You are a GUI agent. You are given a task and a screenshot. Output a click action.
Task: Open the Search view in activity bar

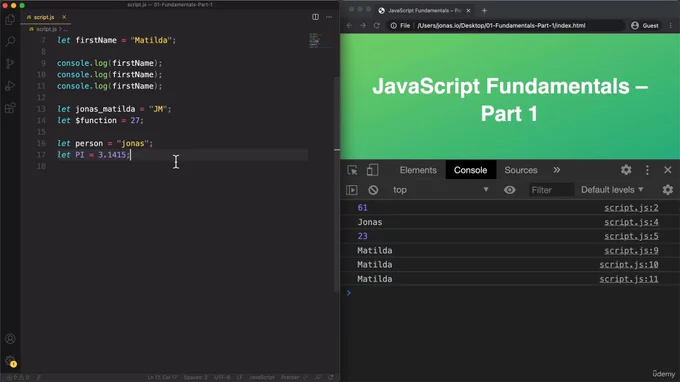pos(10,42)
